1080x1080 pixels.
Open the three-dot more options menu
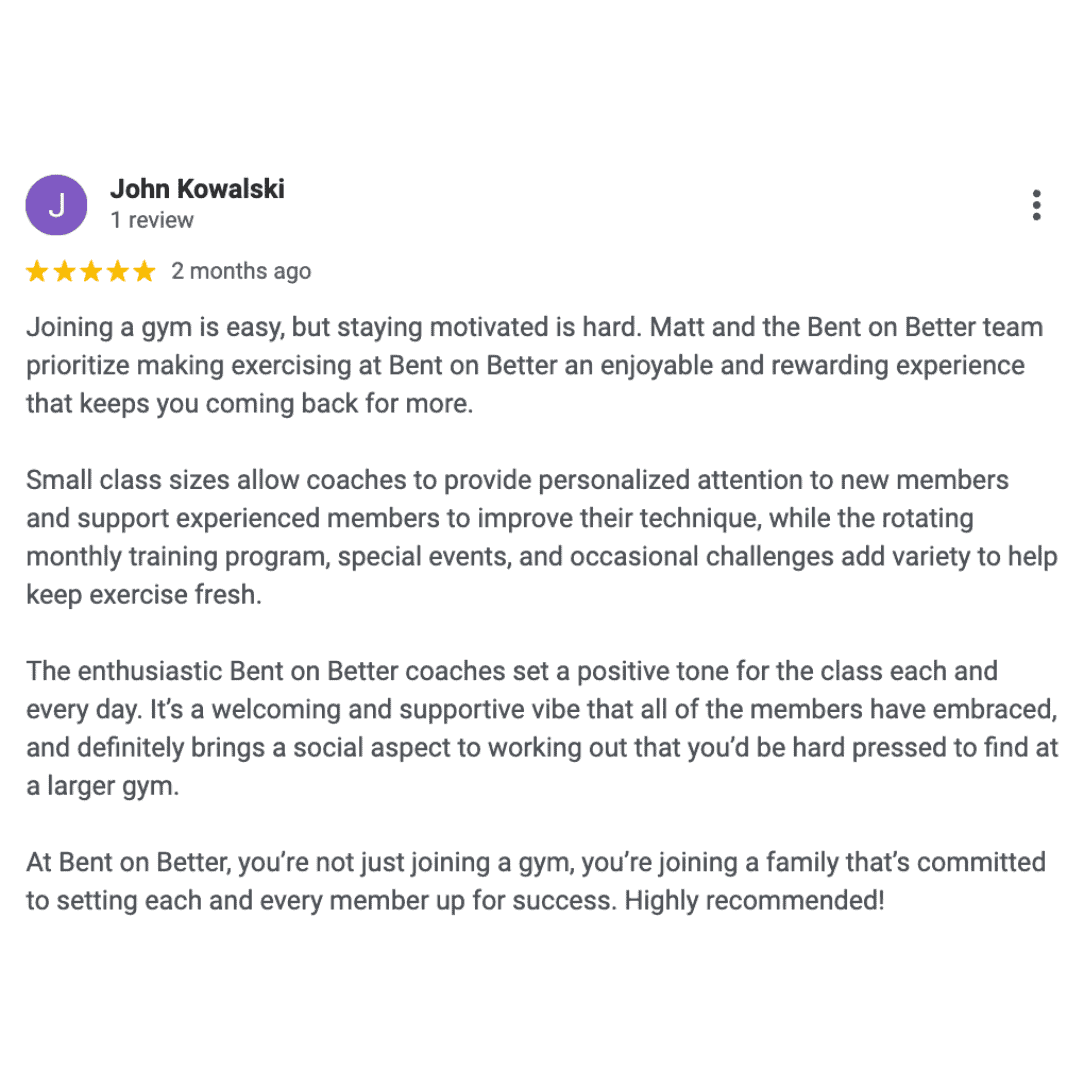pos(1036,205)
